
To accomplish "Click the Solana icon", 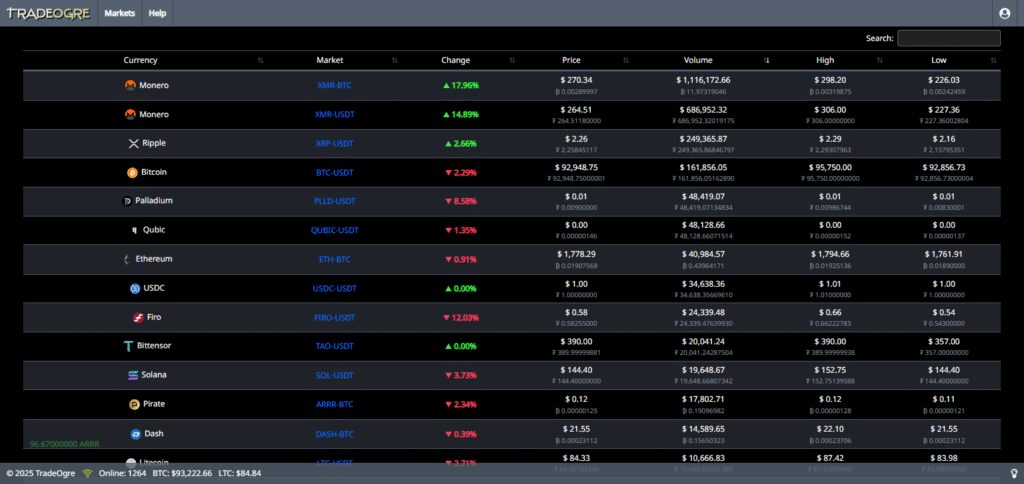I will pos(133,375).
